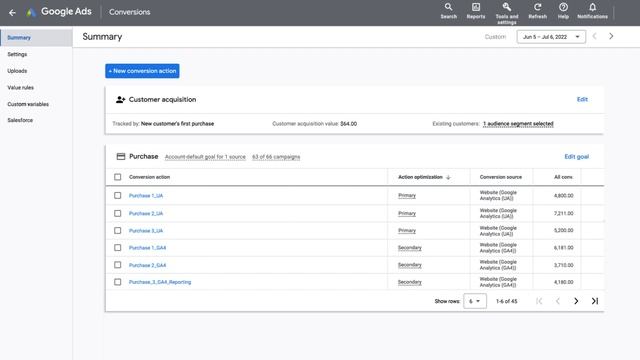Check the Purchase 1_GA4 row checkbox
Image resolution: width=640 pixels, height=360 pixels.
118,248
